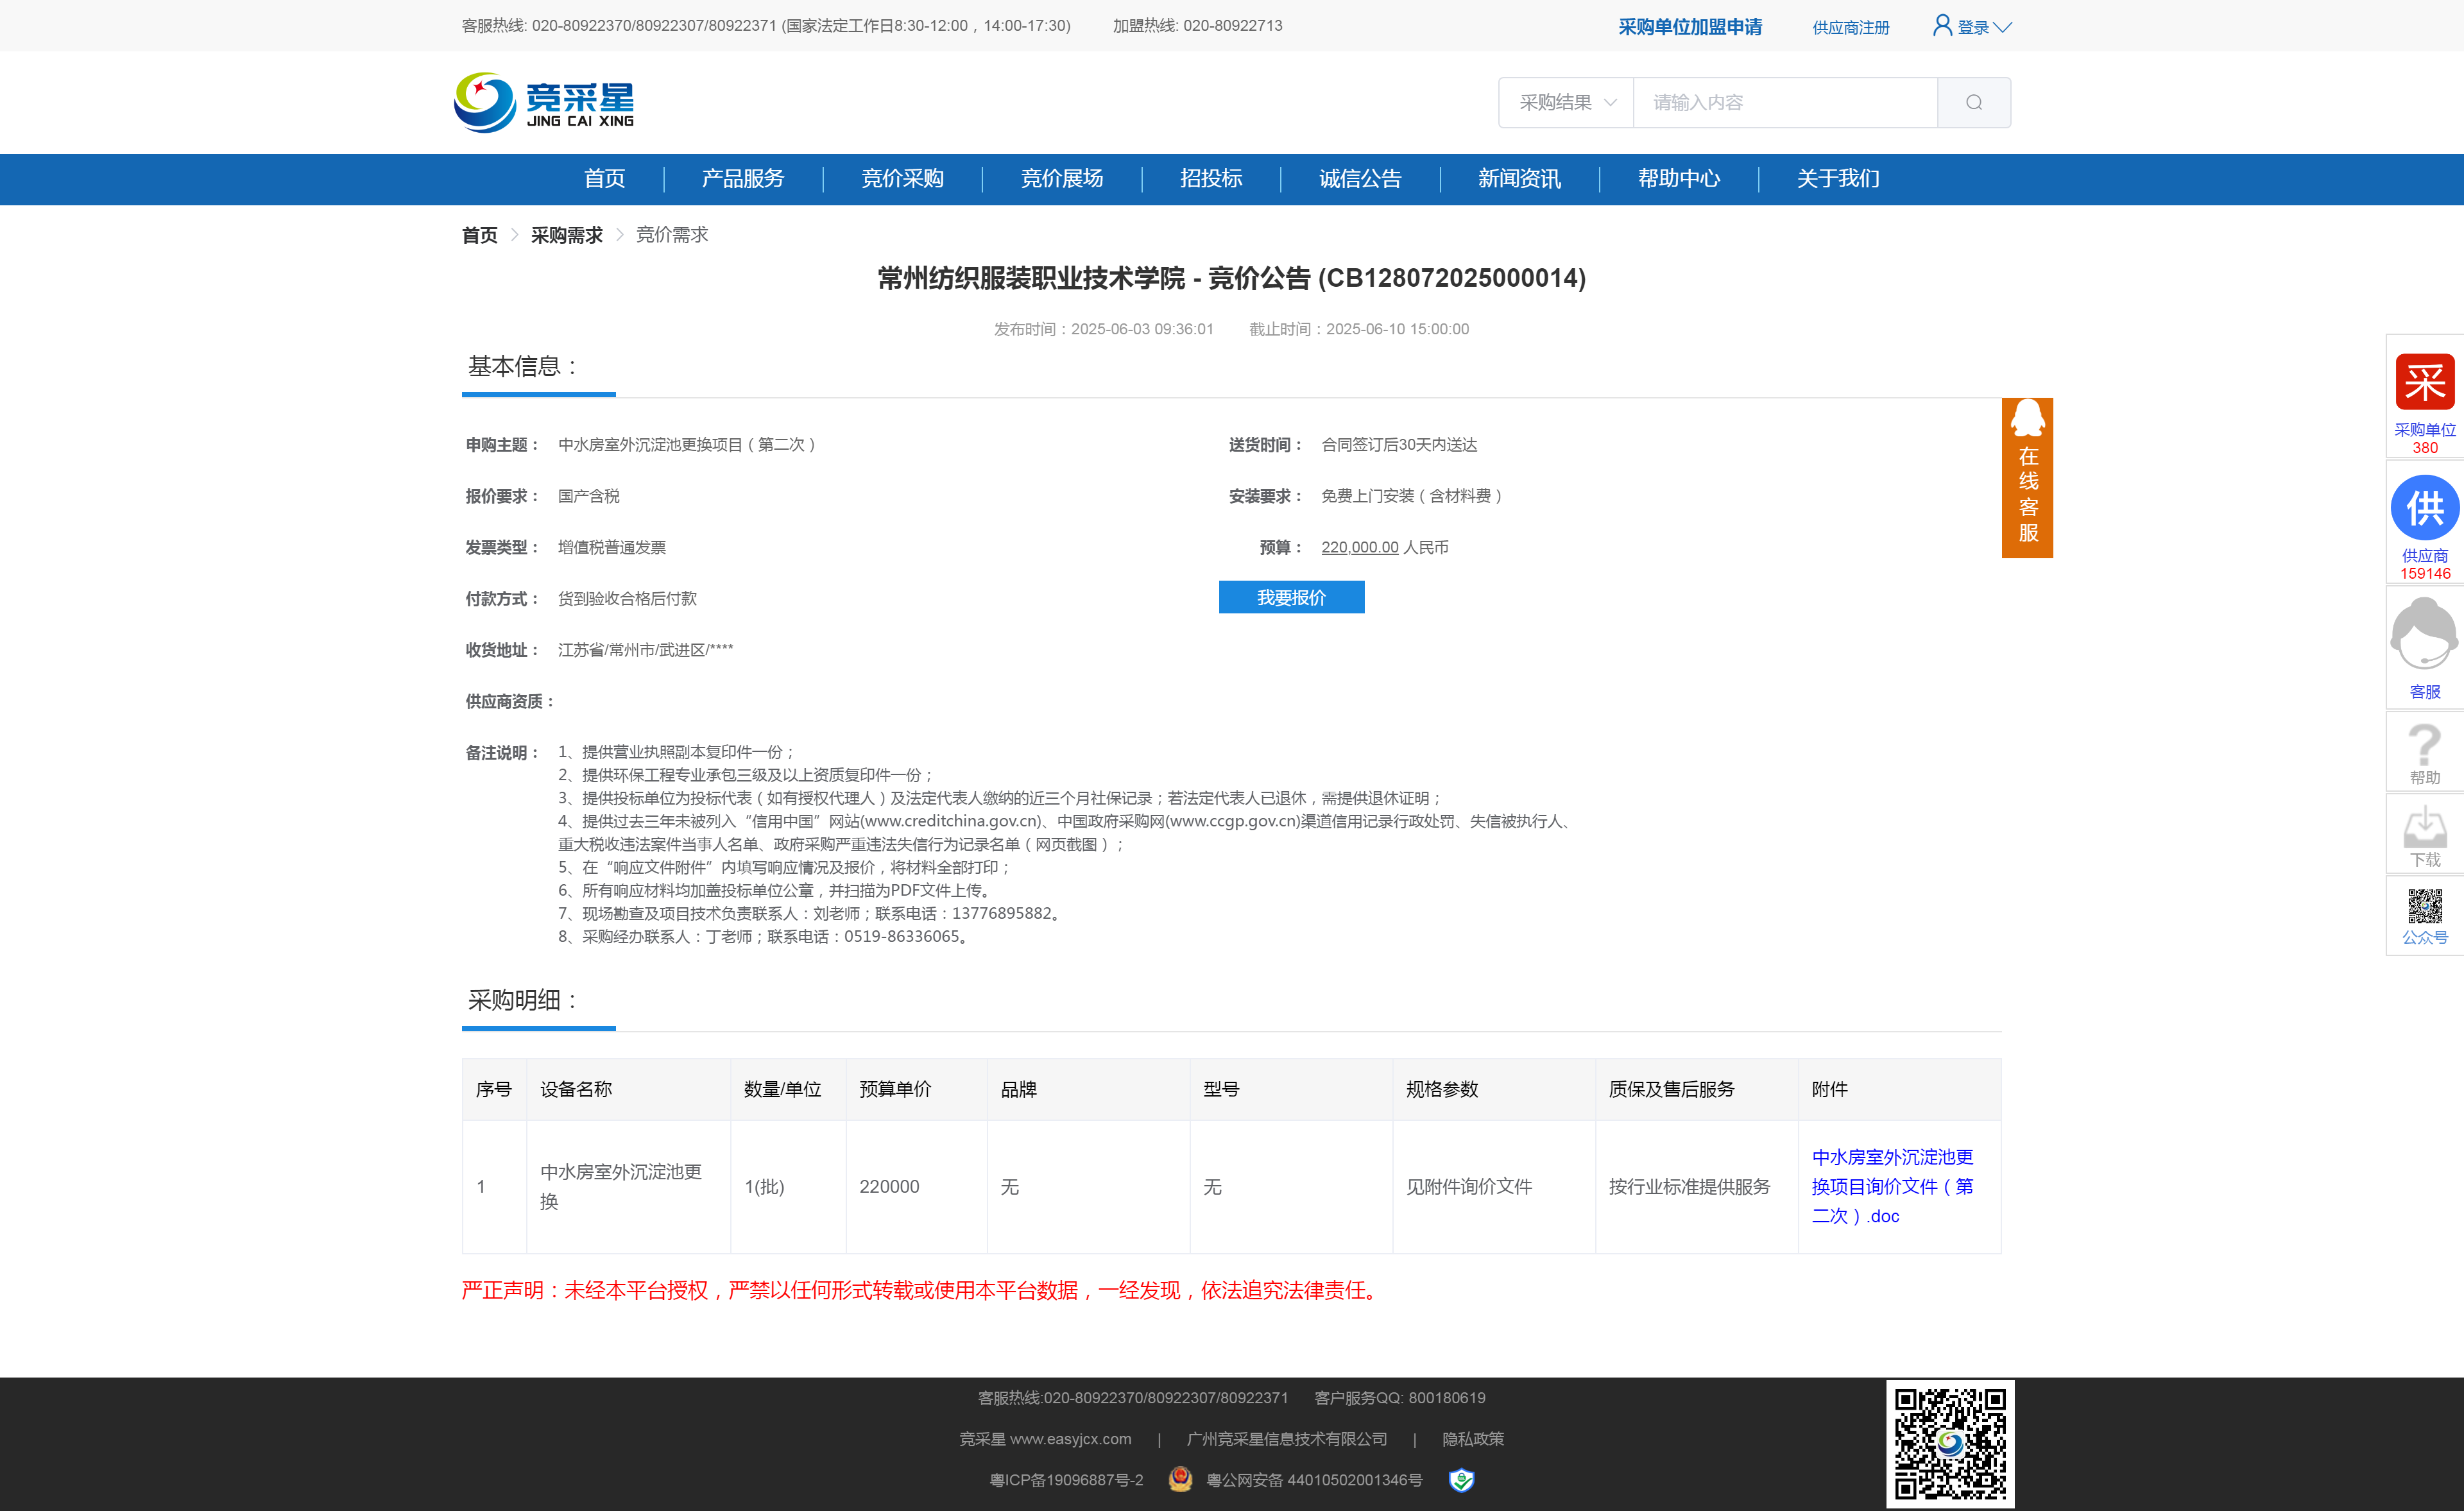The image size is (2464, 1511).
Task: Click the 供应商注册 link
Action: pyautogui.click(x=1850, y=27)
